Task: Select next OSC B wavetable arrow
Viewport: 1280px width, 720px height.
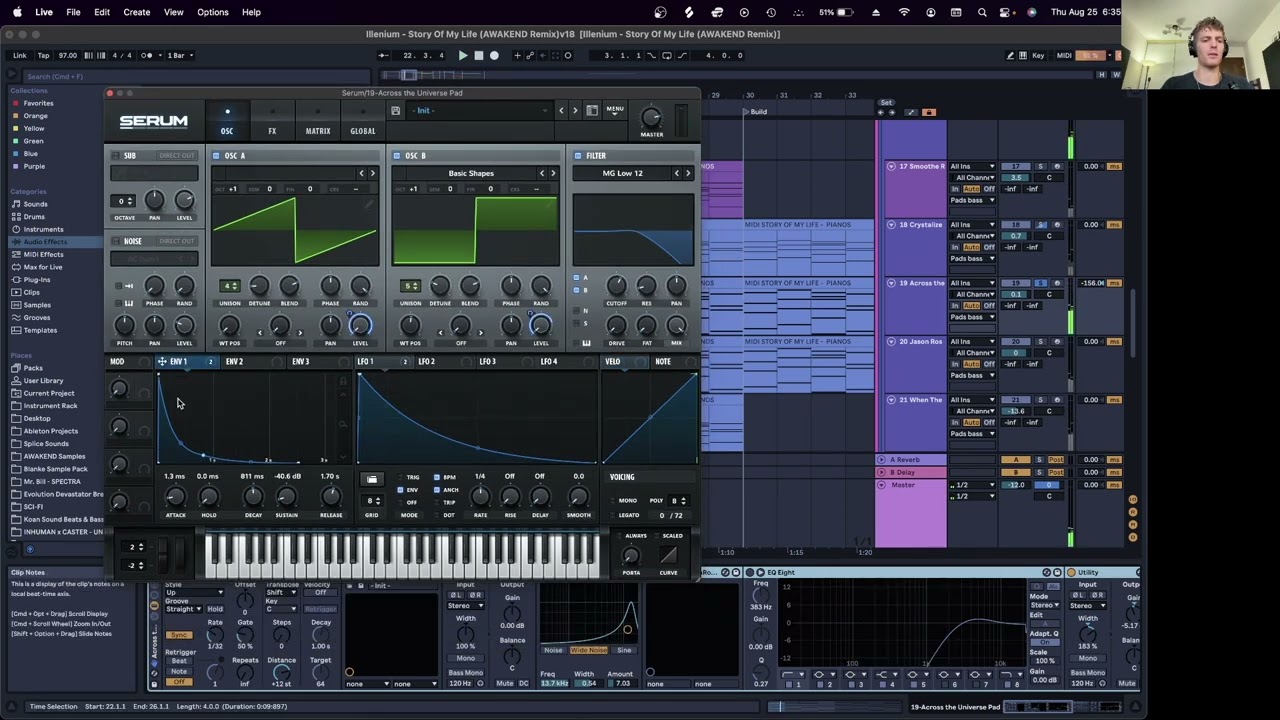Action: coord(553,173)
